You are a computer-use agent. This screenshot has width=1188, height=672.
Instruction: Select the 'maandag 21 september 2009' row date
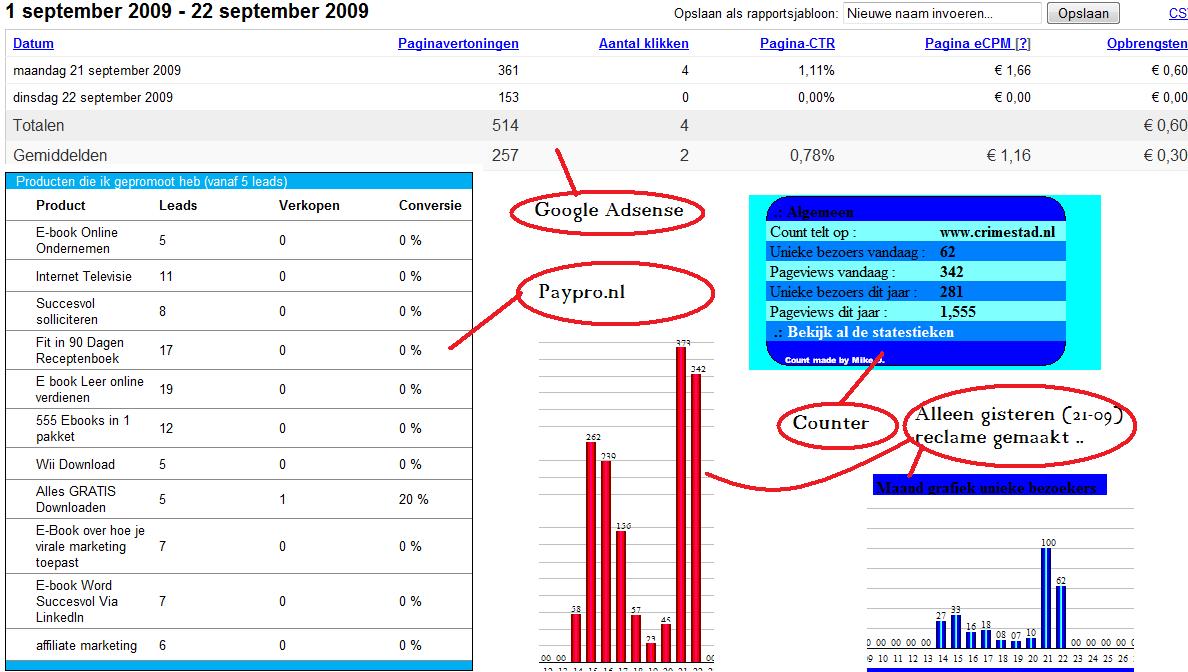(97, 70)
